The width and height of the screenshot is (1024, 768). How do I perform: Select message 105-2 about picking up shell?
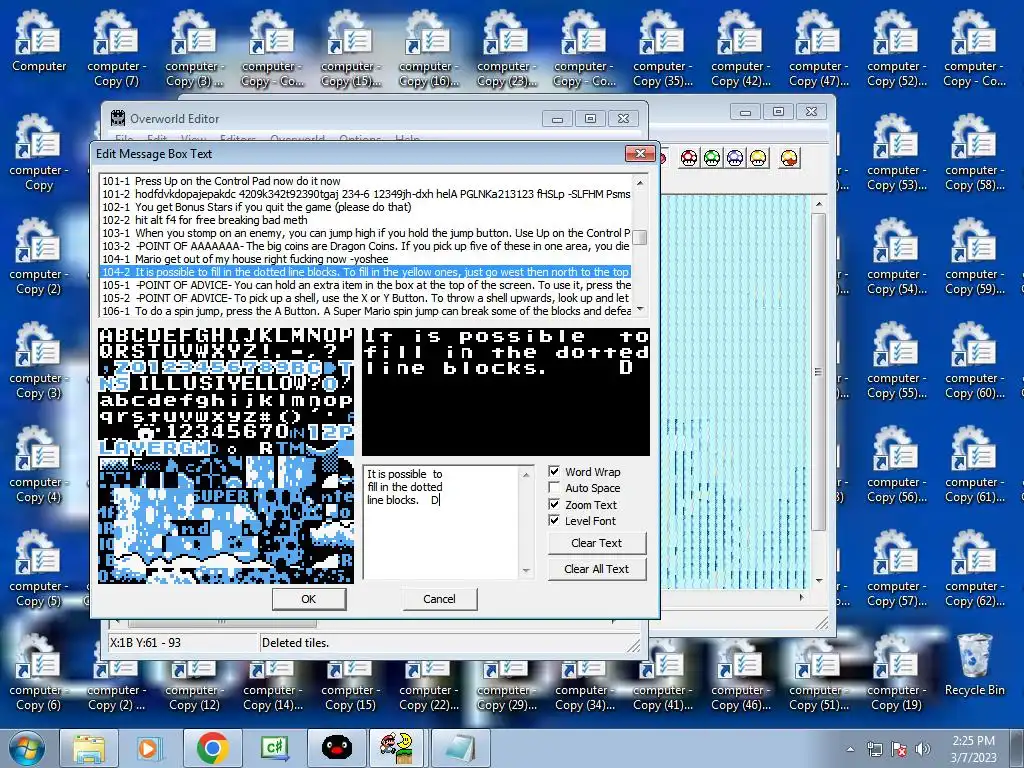[366, 298]
